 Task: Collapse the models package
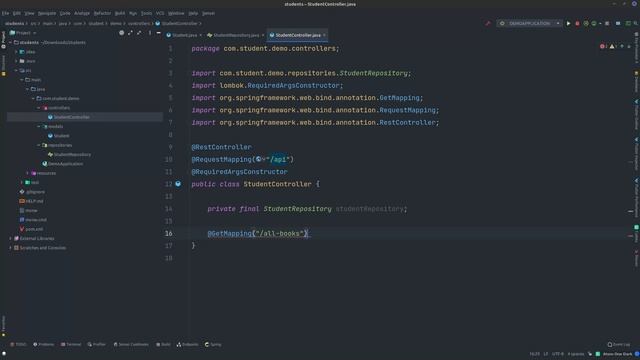[39, 127]
